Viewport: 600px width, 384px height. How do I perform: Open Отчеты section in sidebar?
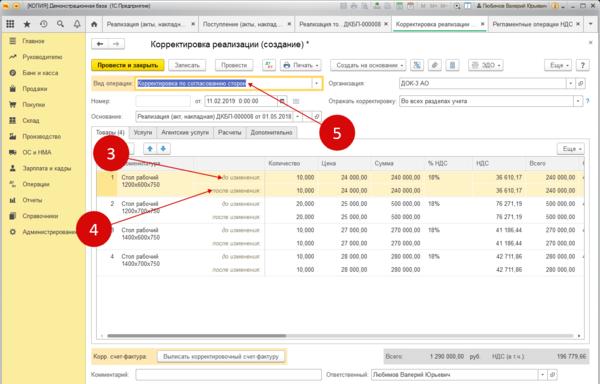coord(32,200)
